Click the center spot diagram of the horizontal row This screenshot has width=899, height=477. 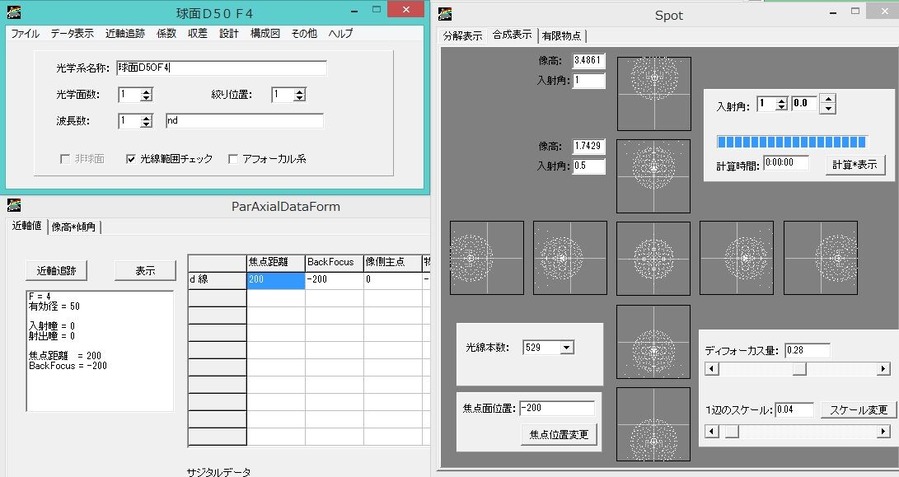(x=654, y=258)
